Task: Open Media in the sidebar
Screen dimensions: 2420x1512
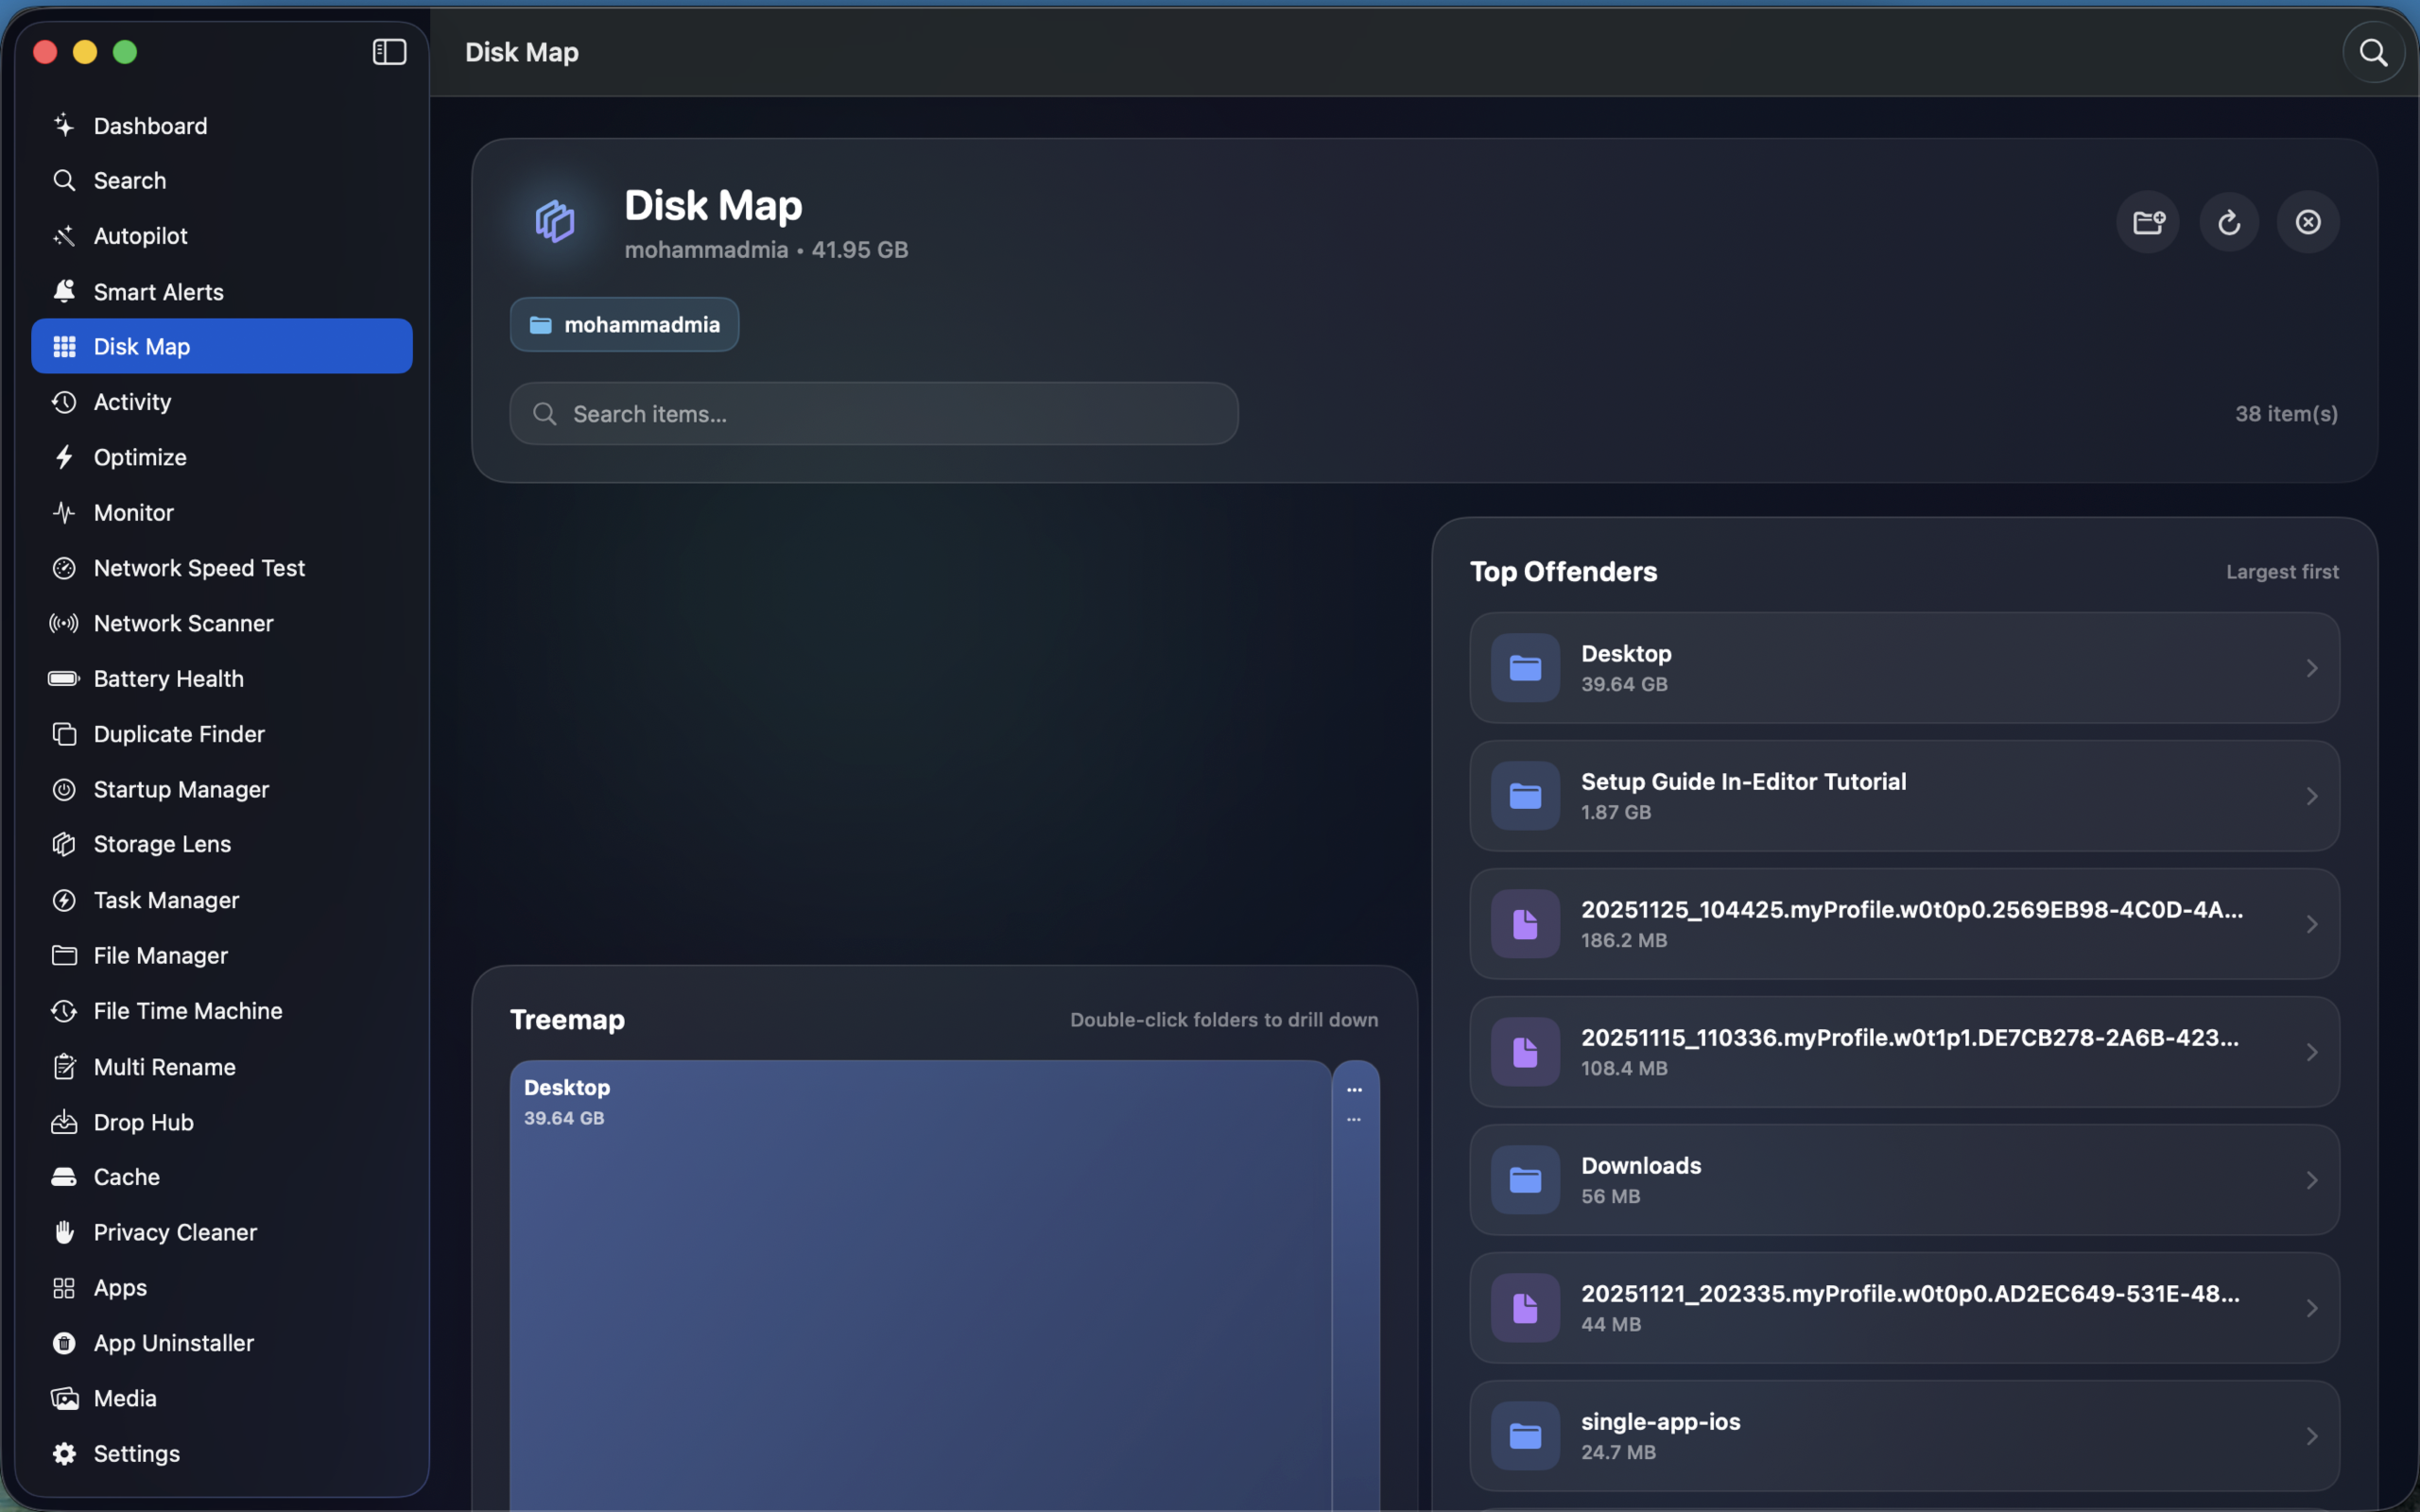Action: [x=222, y=1398]
